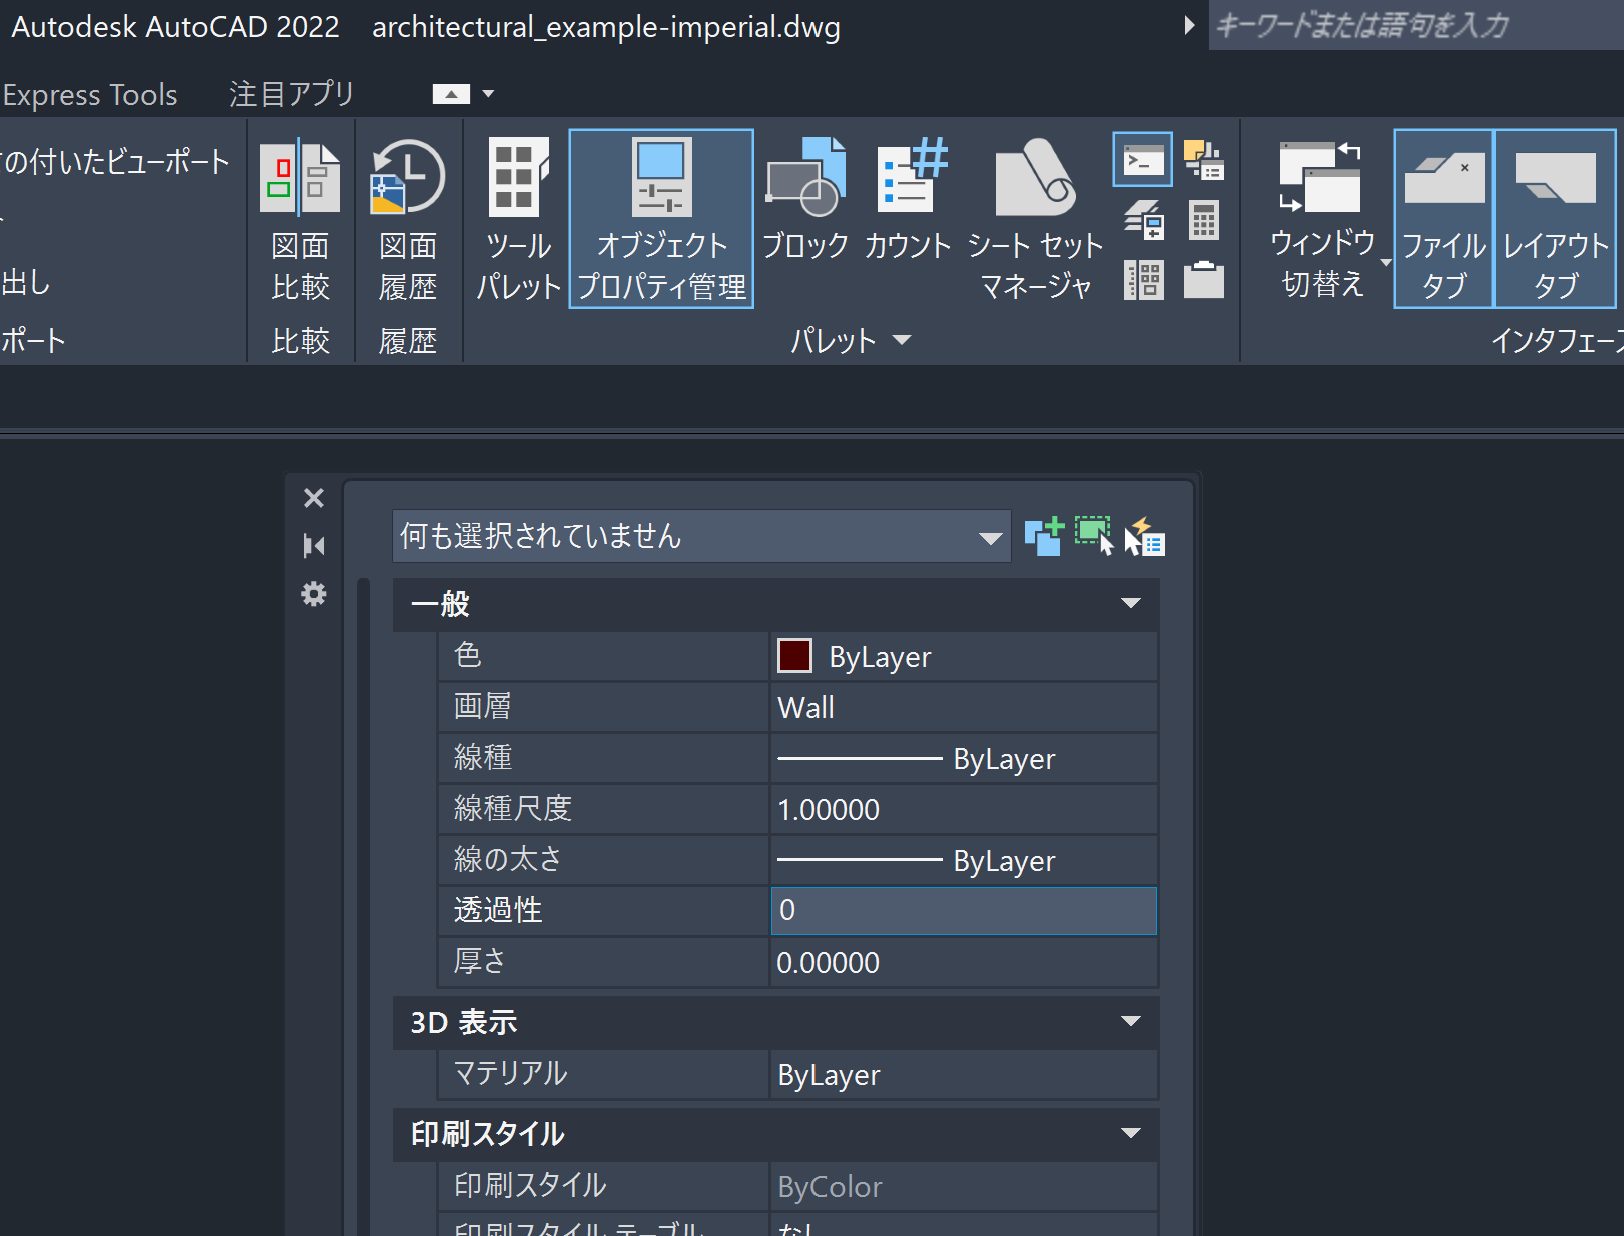Open the シートセットマネージャ palette
The height and width of the screenshot is (1236, 1624).
[x=1035, y=220]
